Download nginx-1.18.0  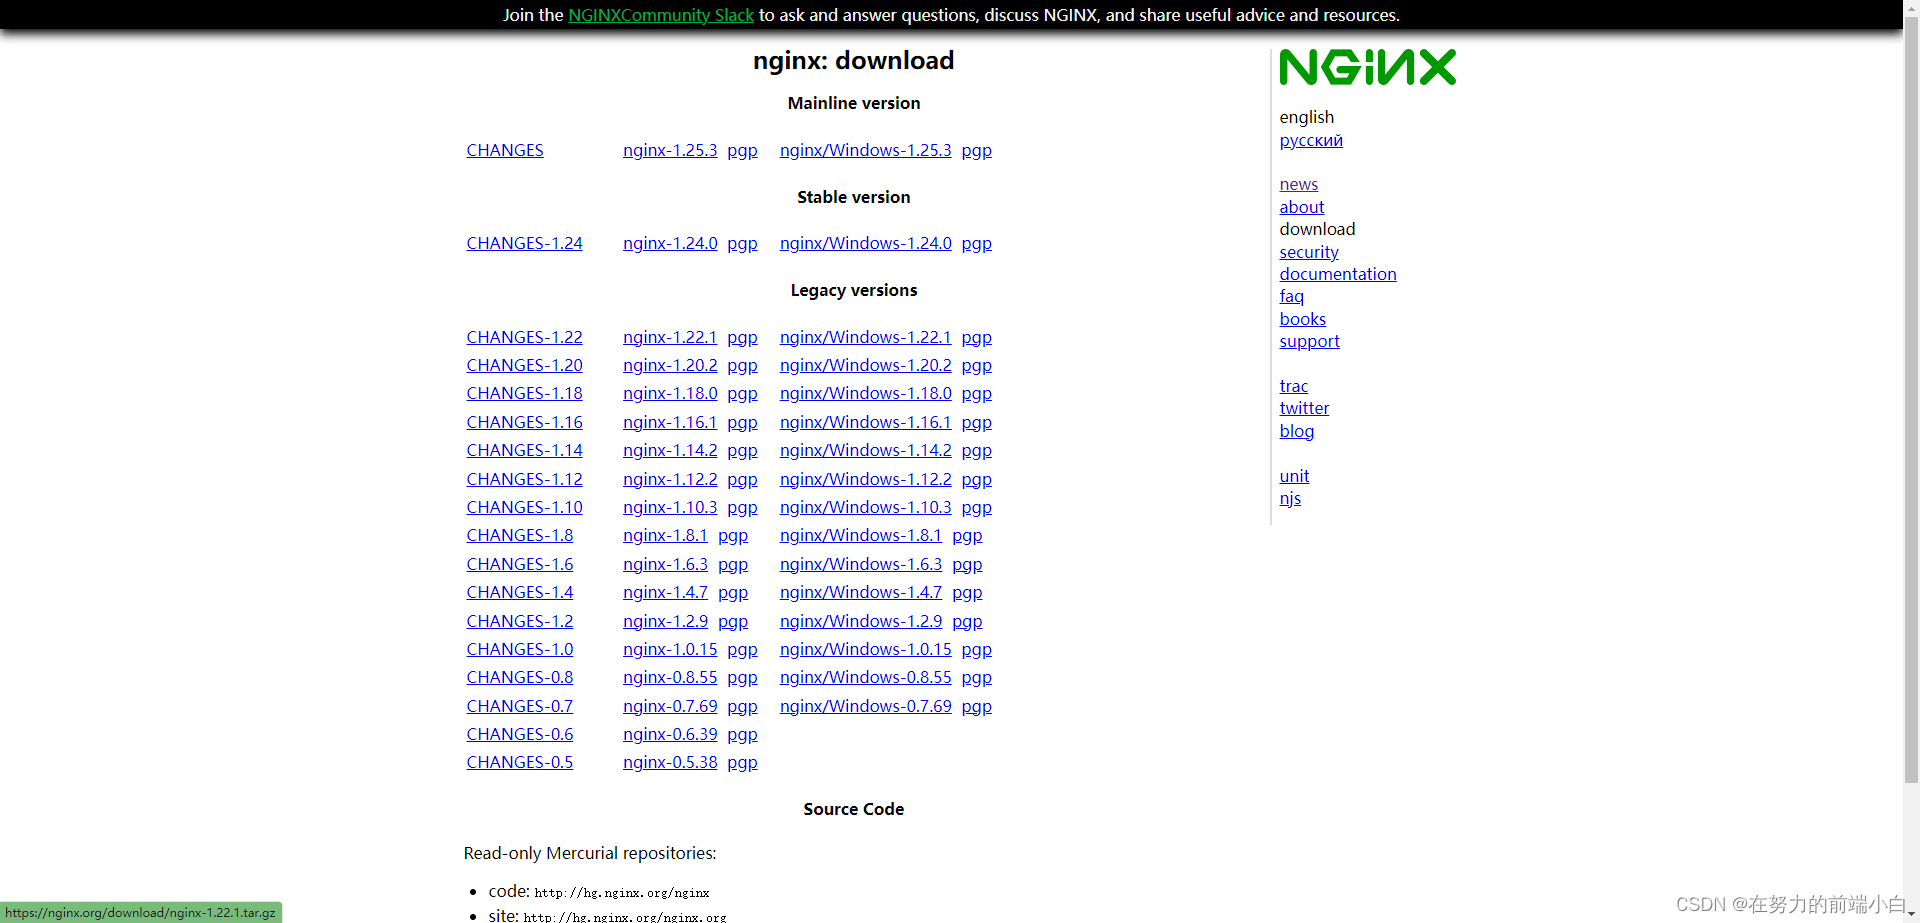coord(670,393)
